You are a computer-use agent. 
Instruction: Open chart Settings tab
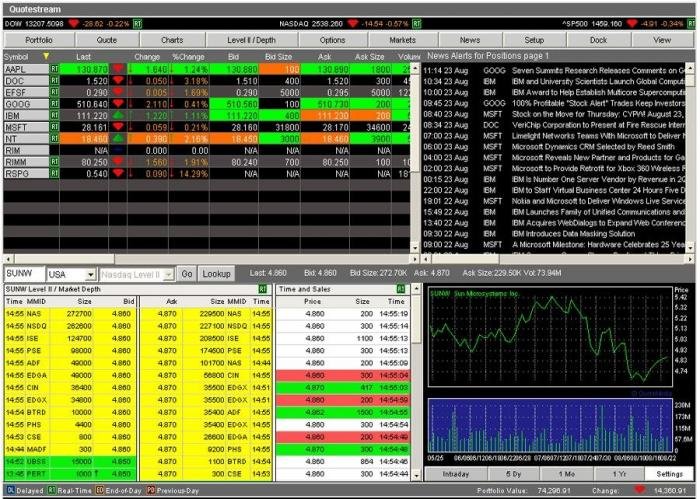pos(669,474)
